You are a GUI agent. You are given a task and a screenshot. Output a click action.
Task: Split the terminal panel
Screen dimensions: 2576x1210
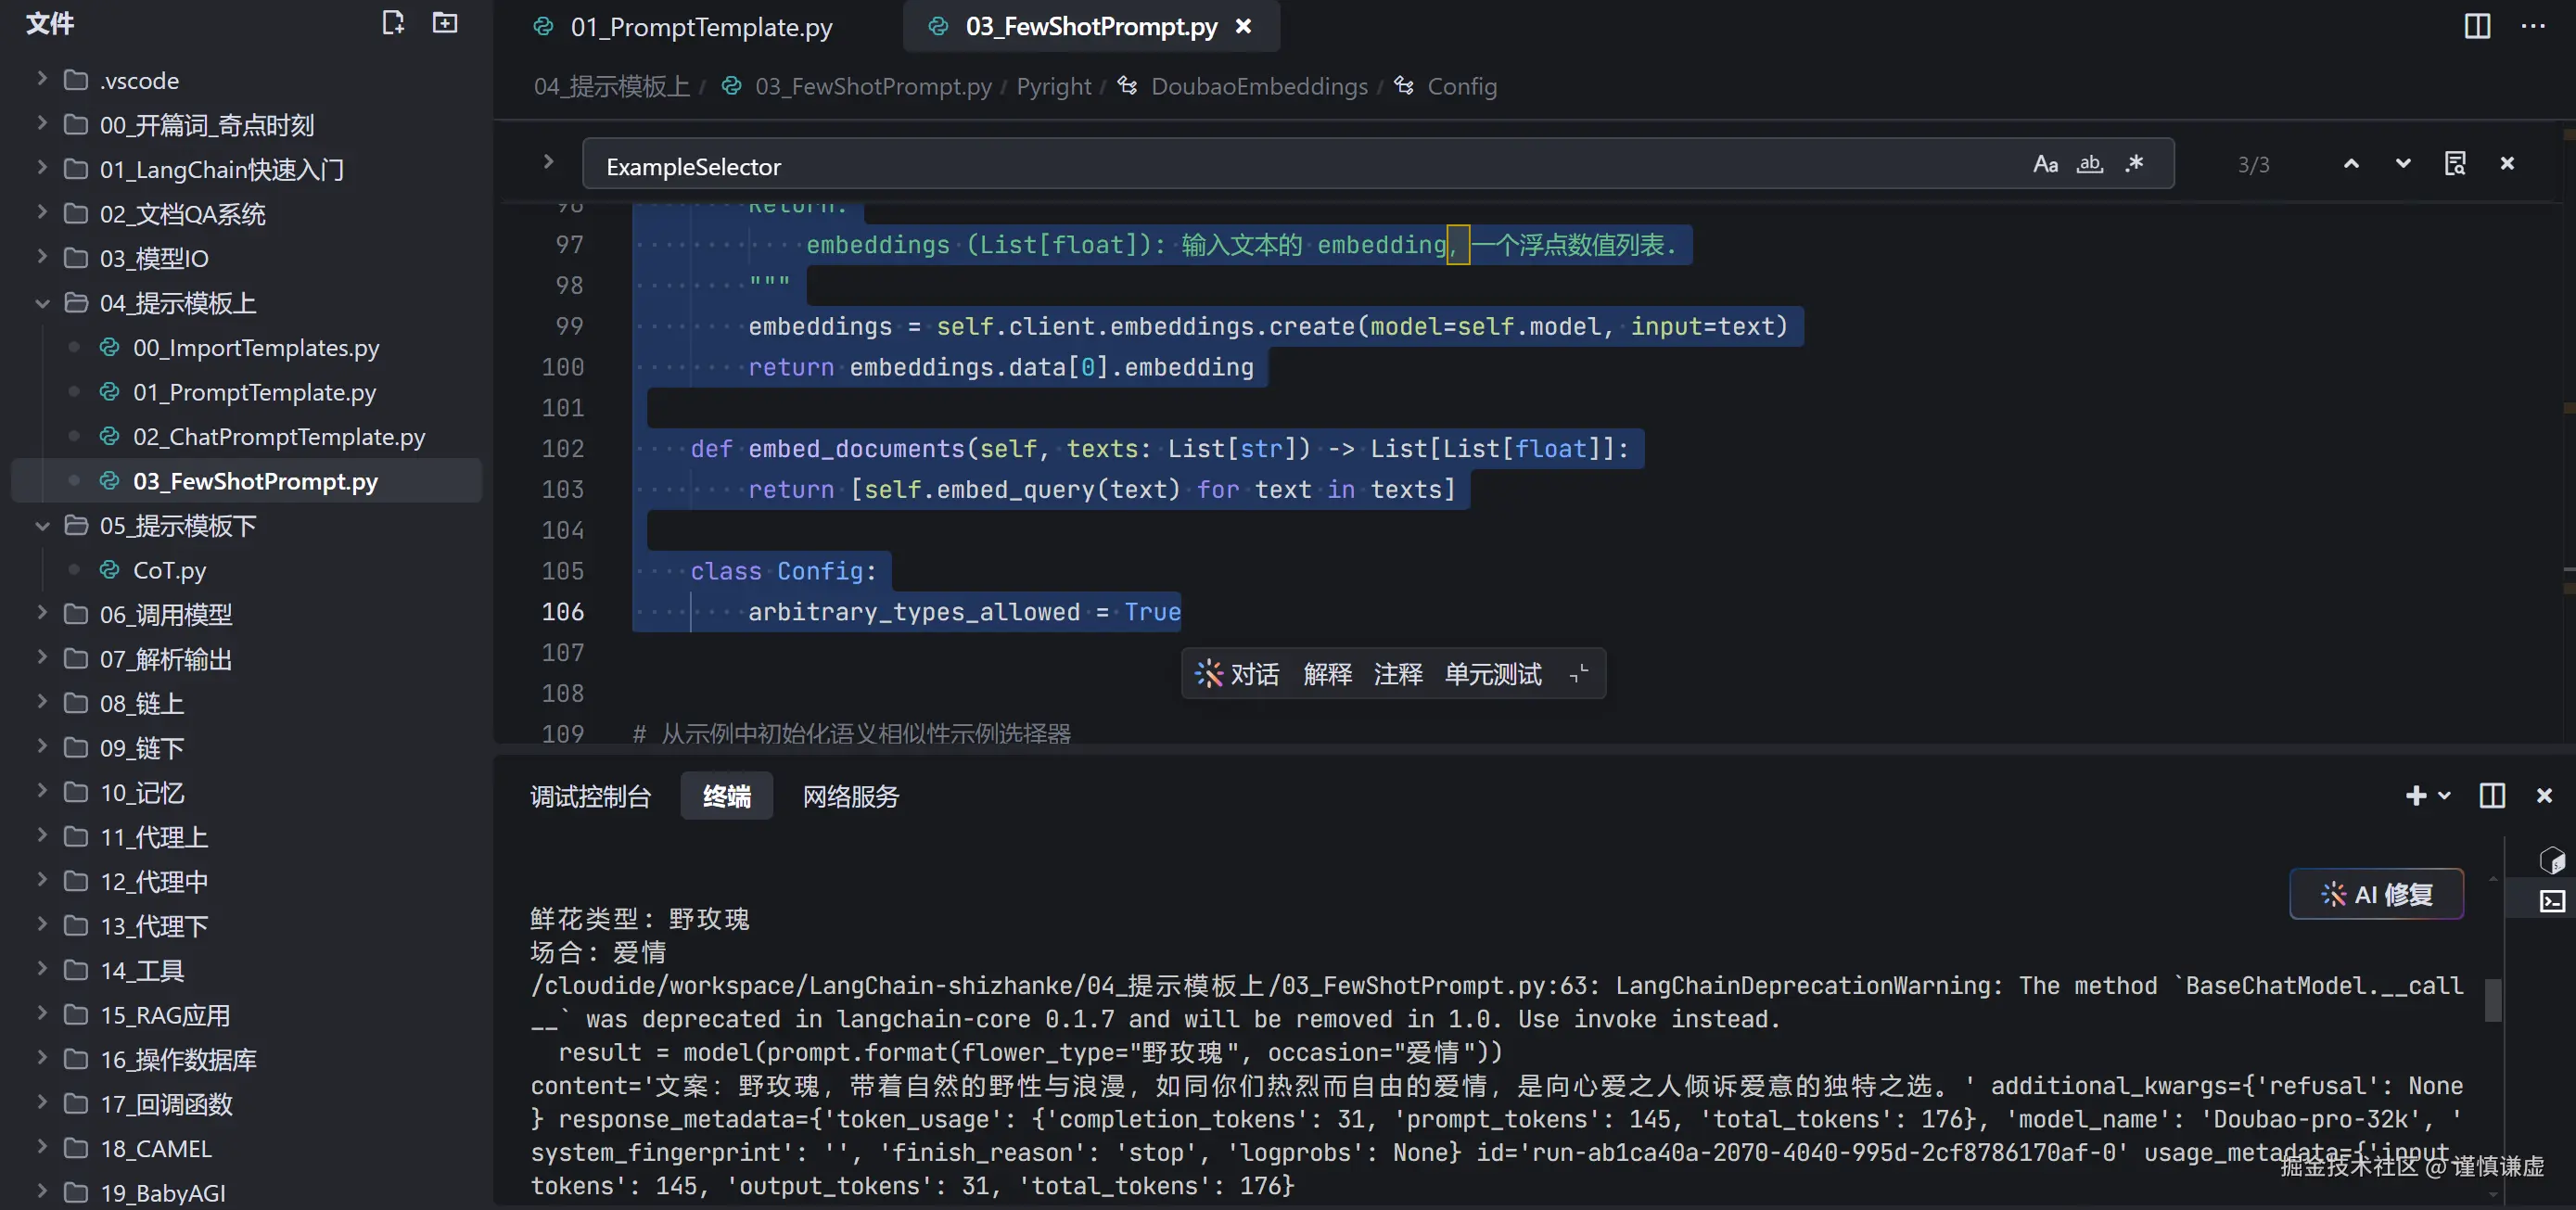click(2492, 796)
